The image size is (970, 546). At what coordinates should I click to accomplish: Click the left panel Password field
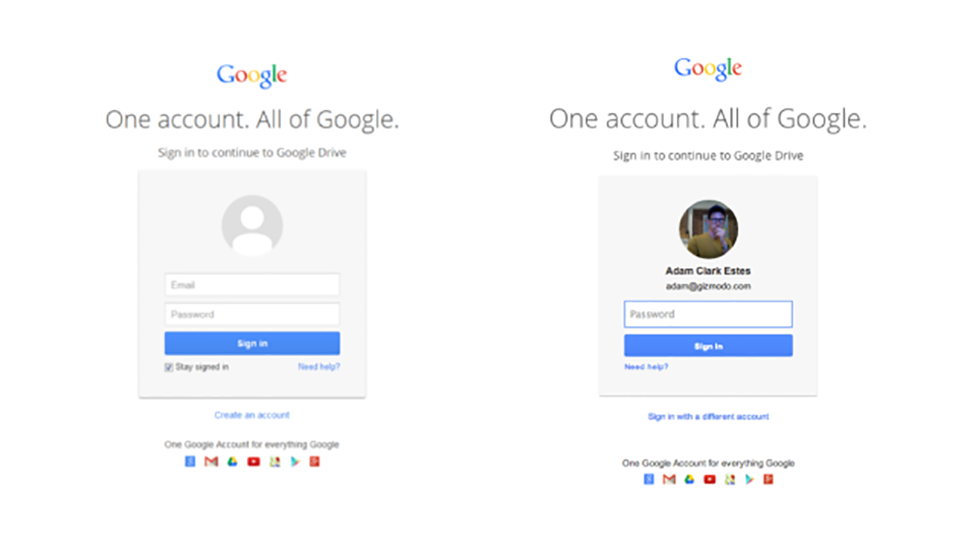click(x=252, y=314)
